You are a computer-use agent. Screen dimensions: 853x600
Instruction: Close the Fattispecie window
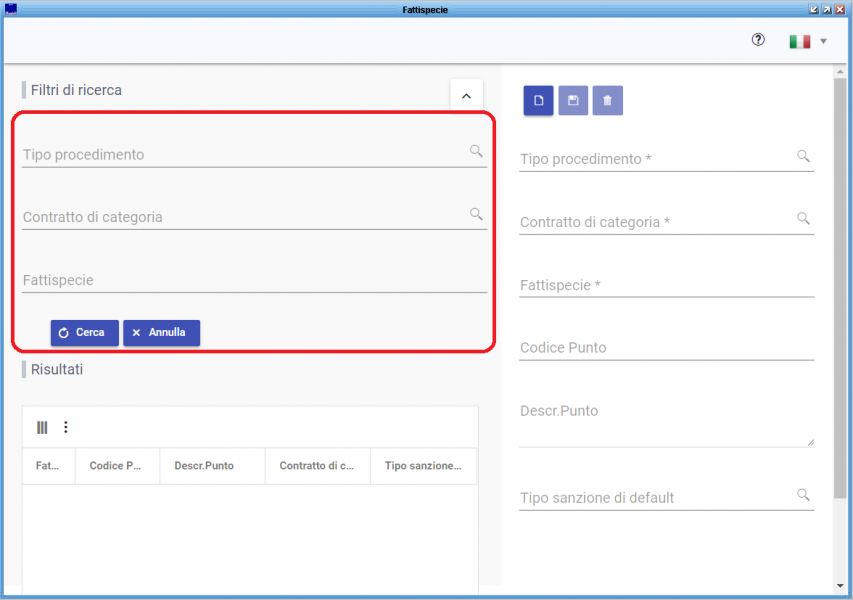840,9
